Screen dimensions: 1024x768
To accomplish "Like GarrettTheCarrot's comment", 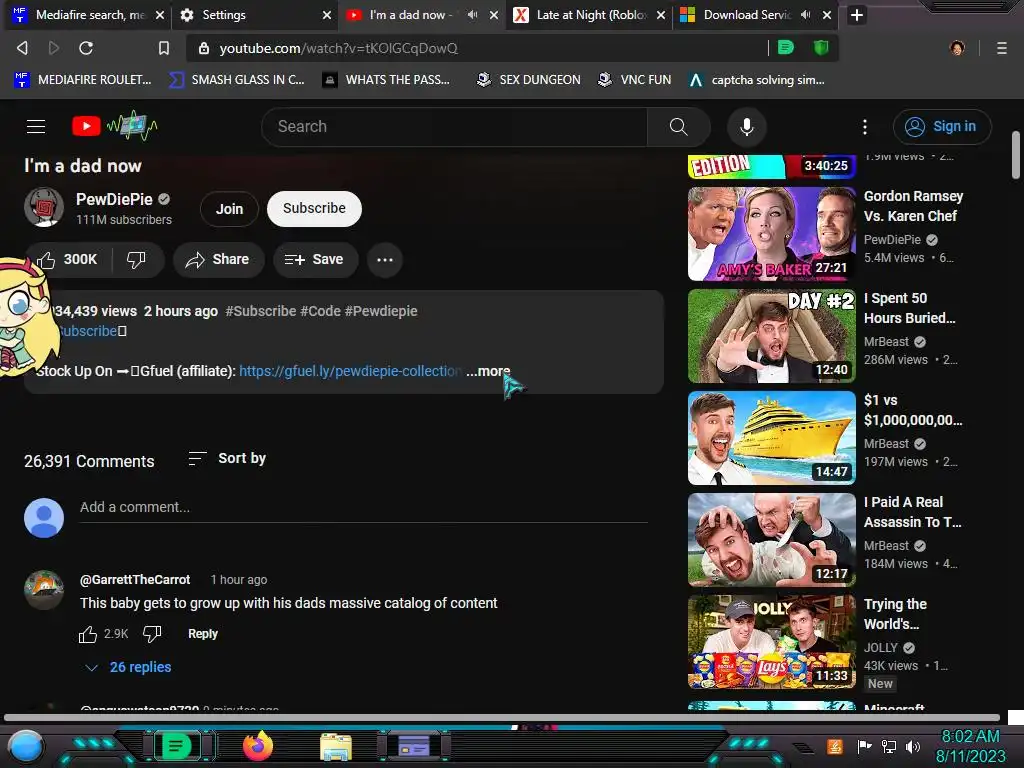I will point(88,634).
